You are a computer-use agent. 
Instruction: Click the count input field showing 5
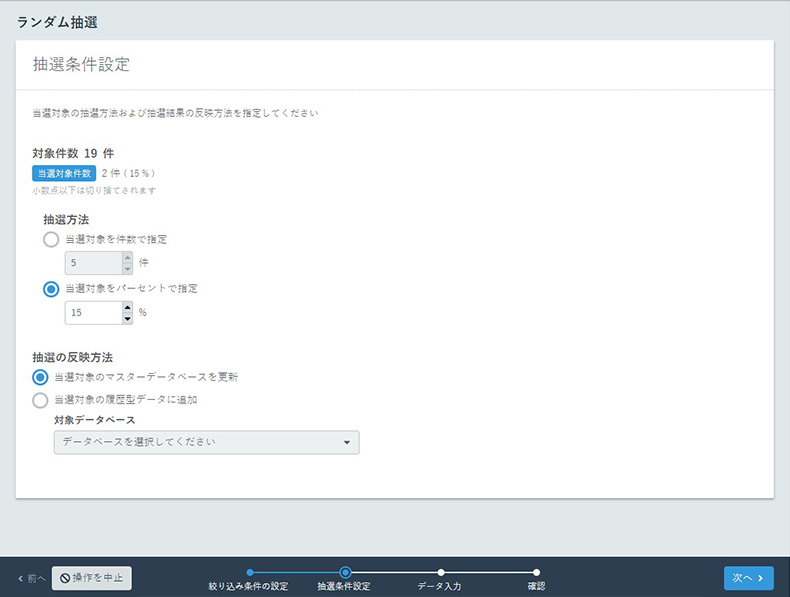tap(94, 263)
